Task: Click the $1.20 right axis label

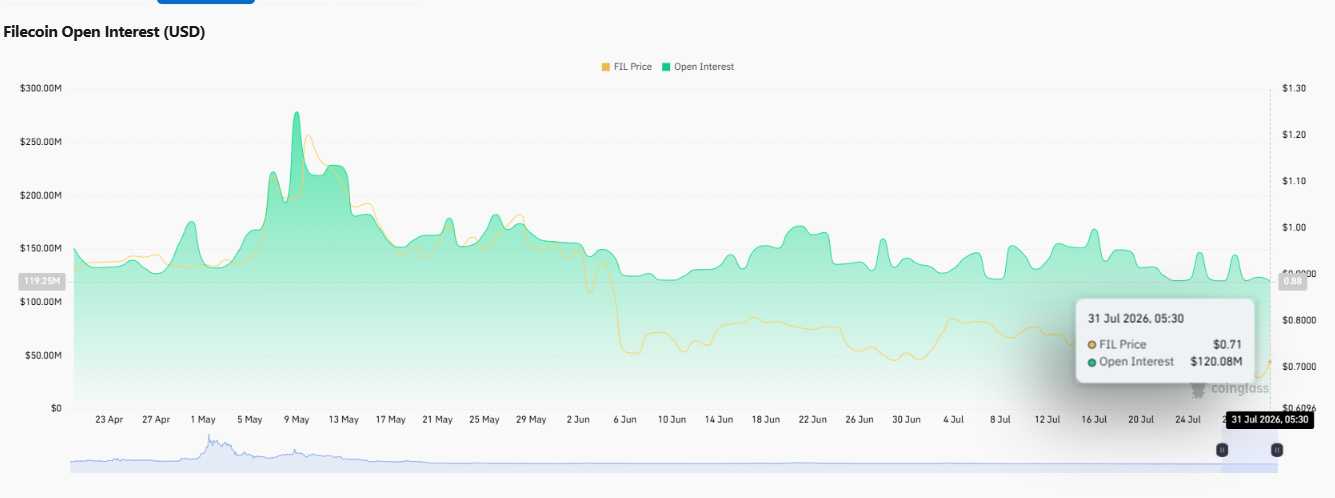Action: [x=1294, y=135]
